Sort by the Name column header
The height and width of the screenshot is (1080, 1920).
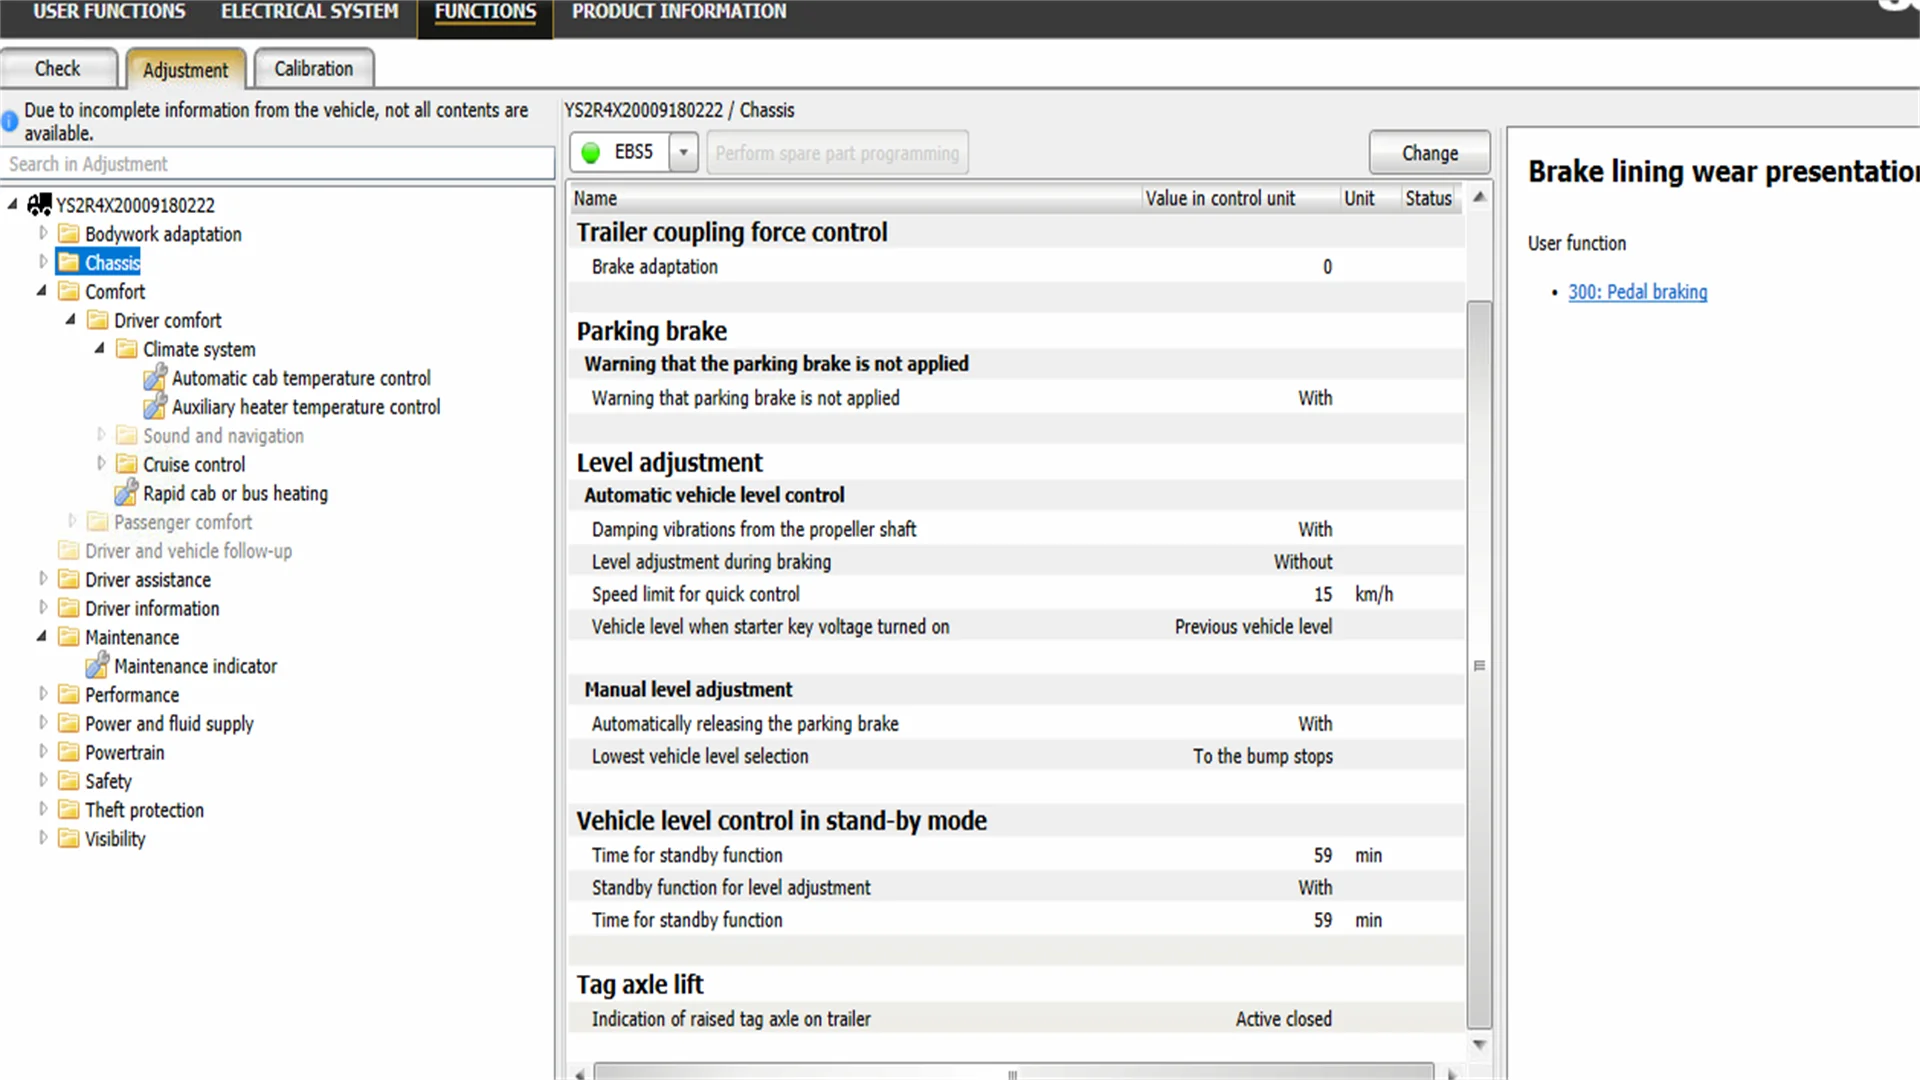click(x=856, y=199)
